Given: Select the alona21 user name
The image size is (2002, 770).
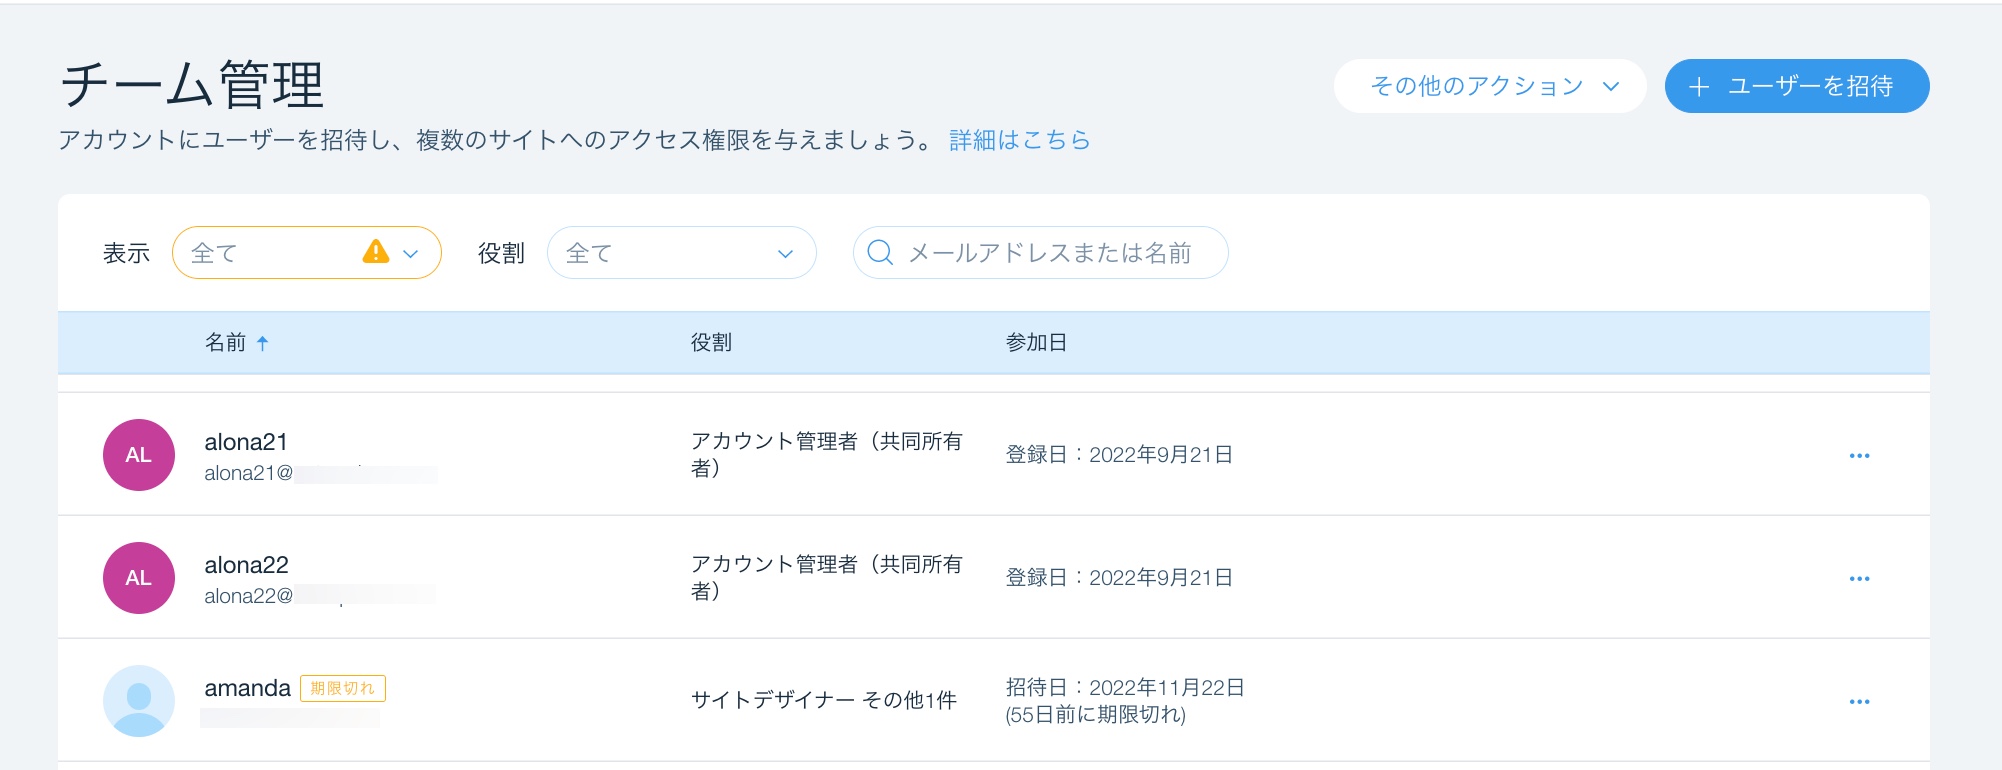Looking at the screenshot, I should pyautogui.click(x=246, y=442).
